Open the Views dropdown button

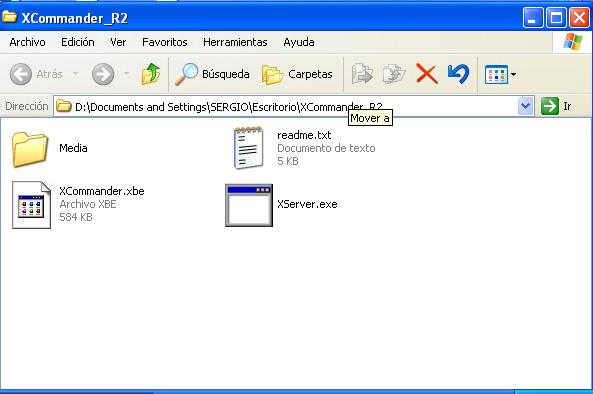tap(500, 74)
